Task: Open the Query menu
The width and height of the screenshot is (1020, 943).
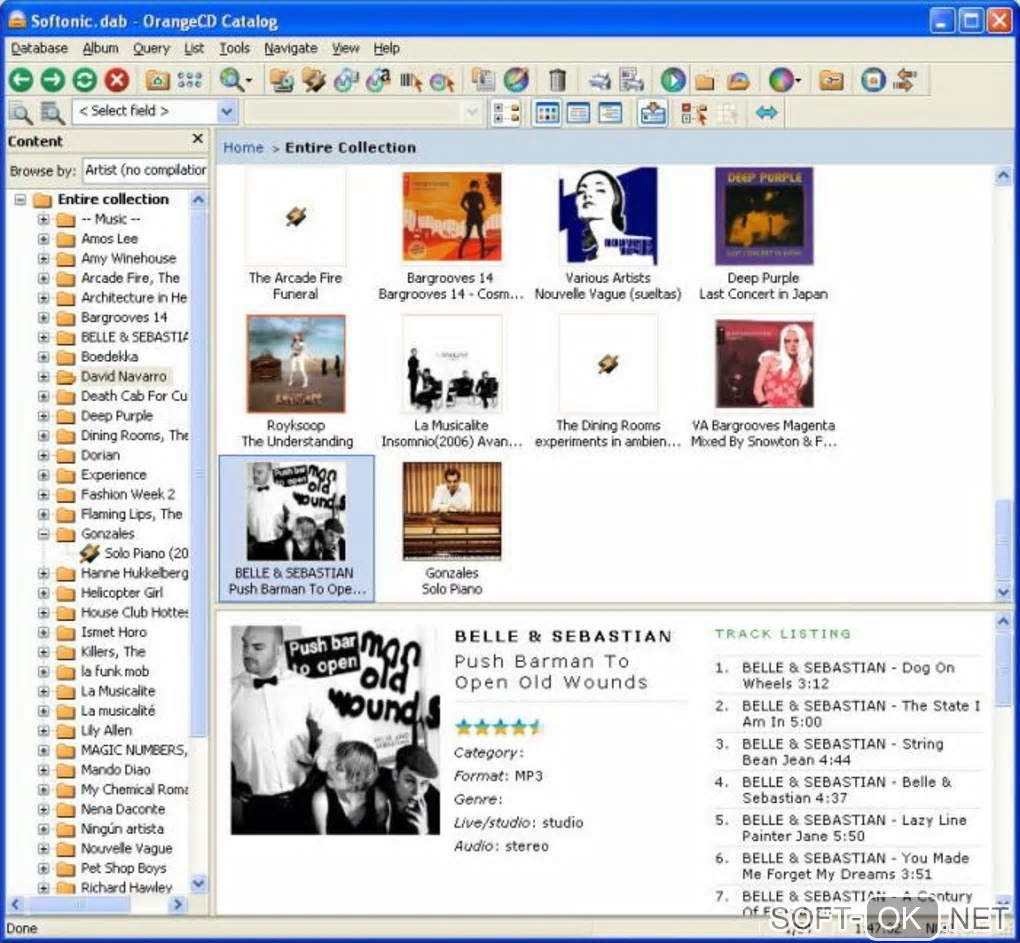Action: pyautogui.click(x=151, y=48)
